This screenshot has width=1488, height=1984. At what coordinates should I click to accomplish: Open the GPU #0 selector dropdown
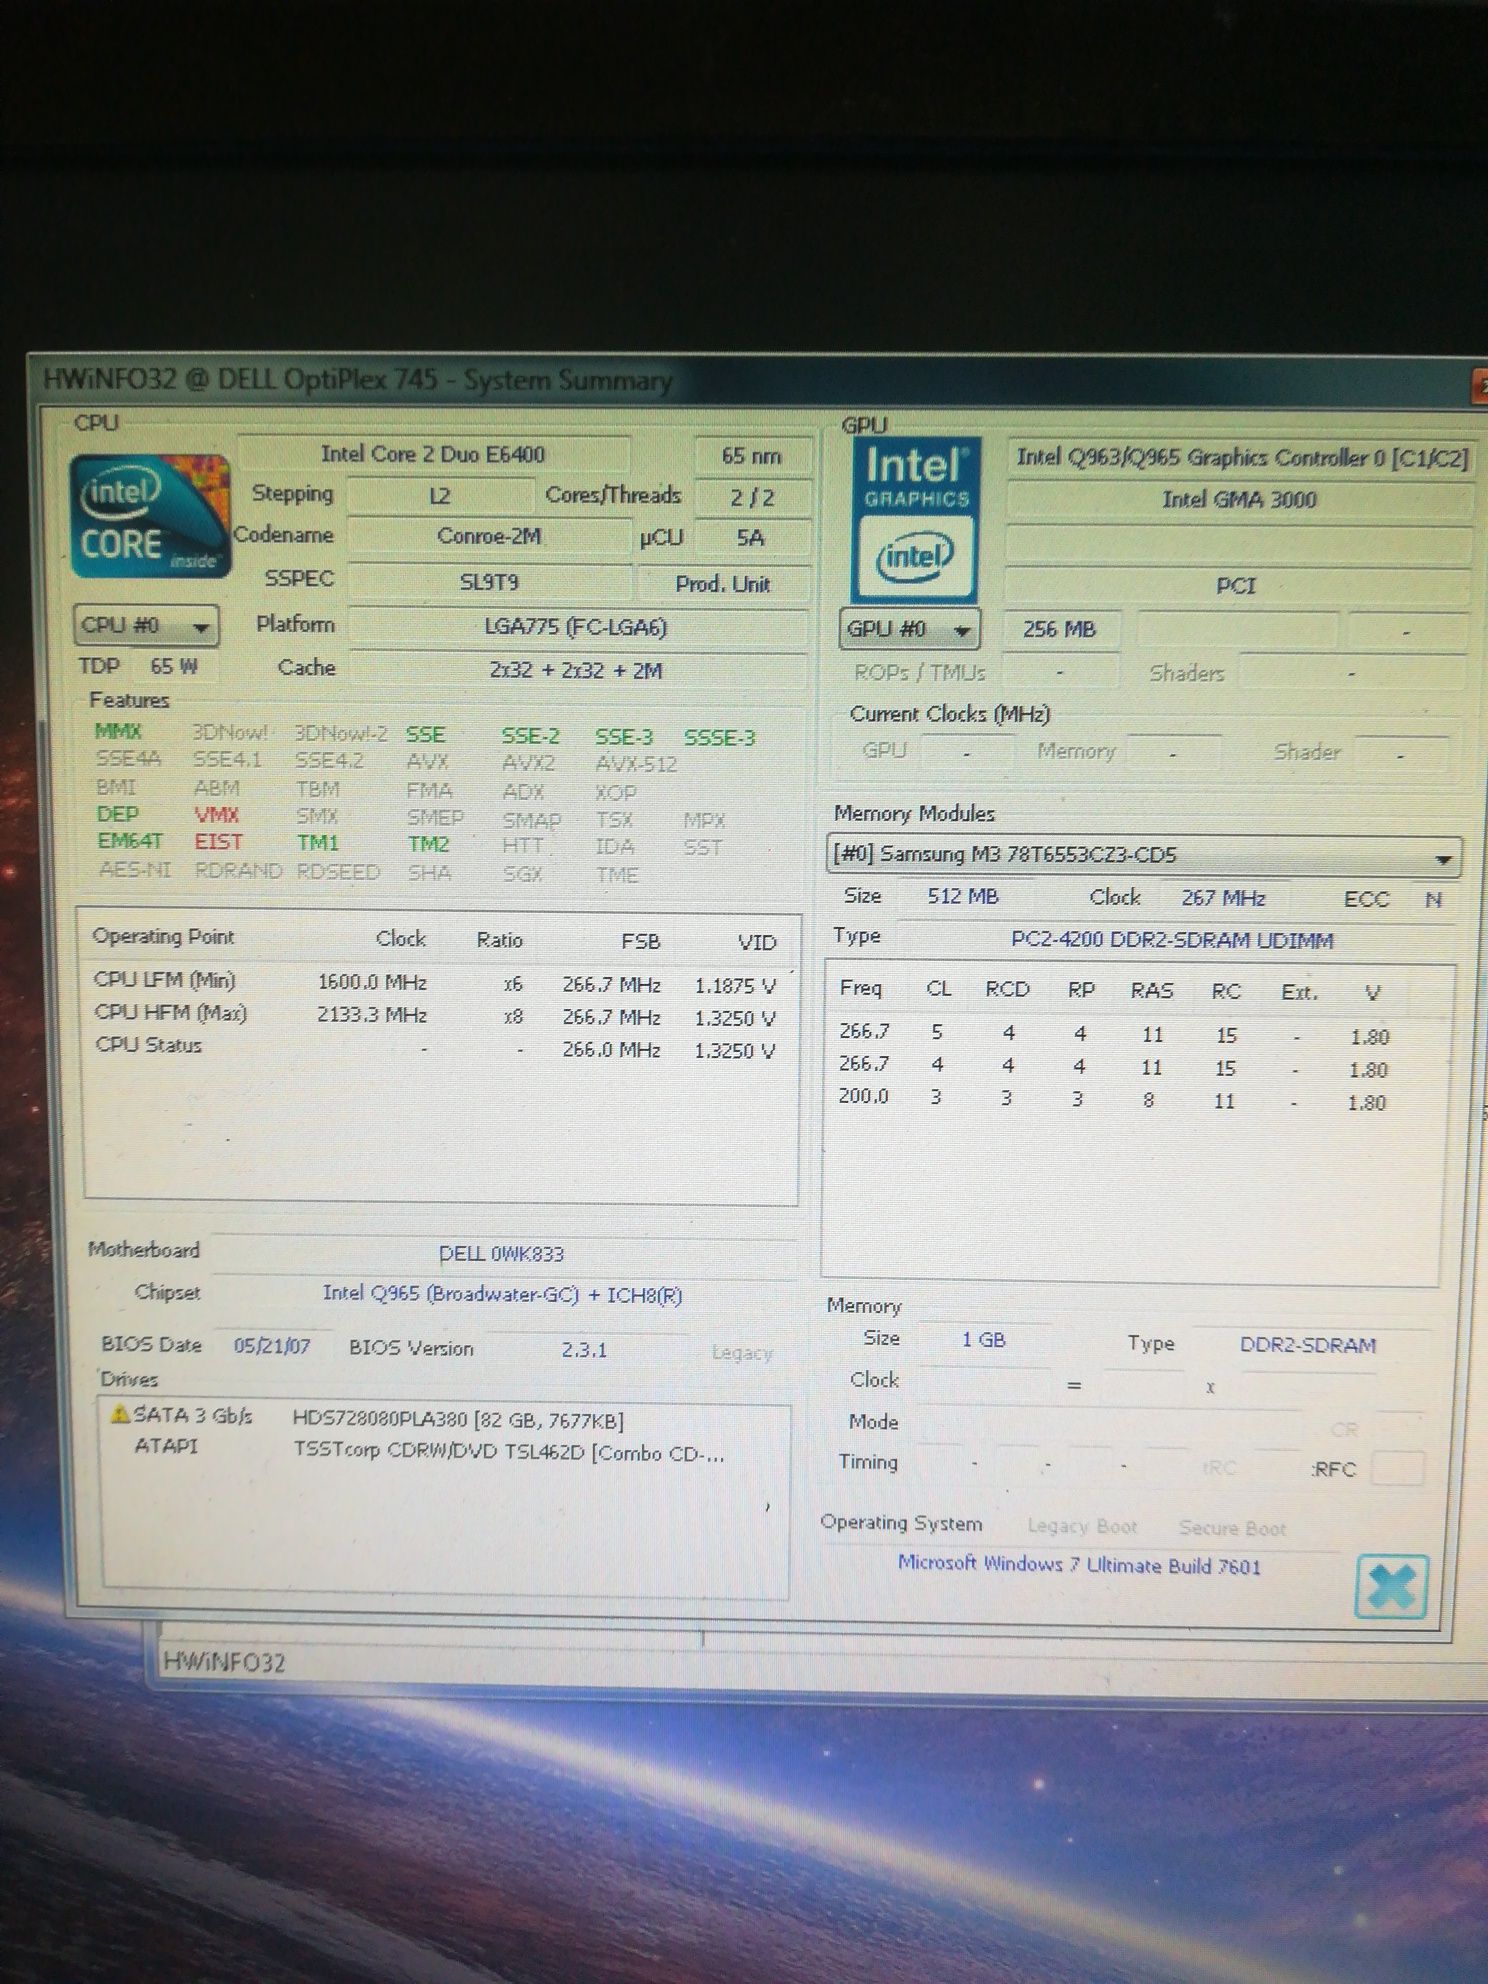pyautogui.click(x=909, y=630)
